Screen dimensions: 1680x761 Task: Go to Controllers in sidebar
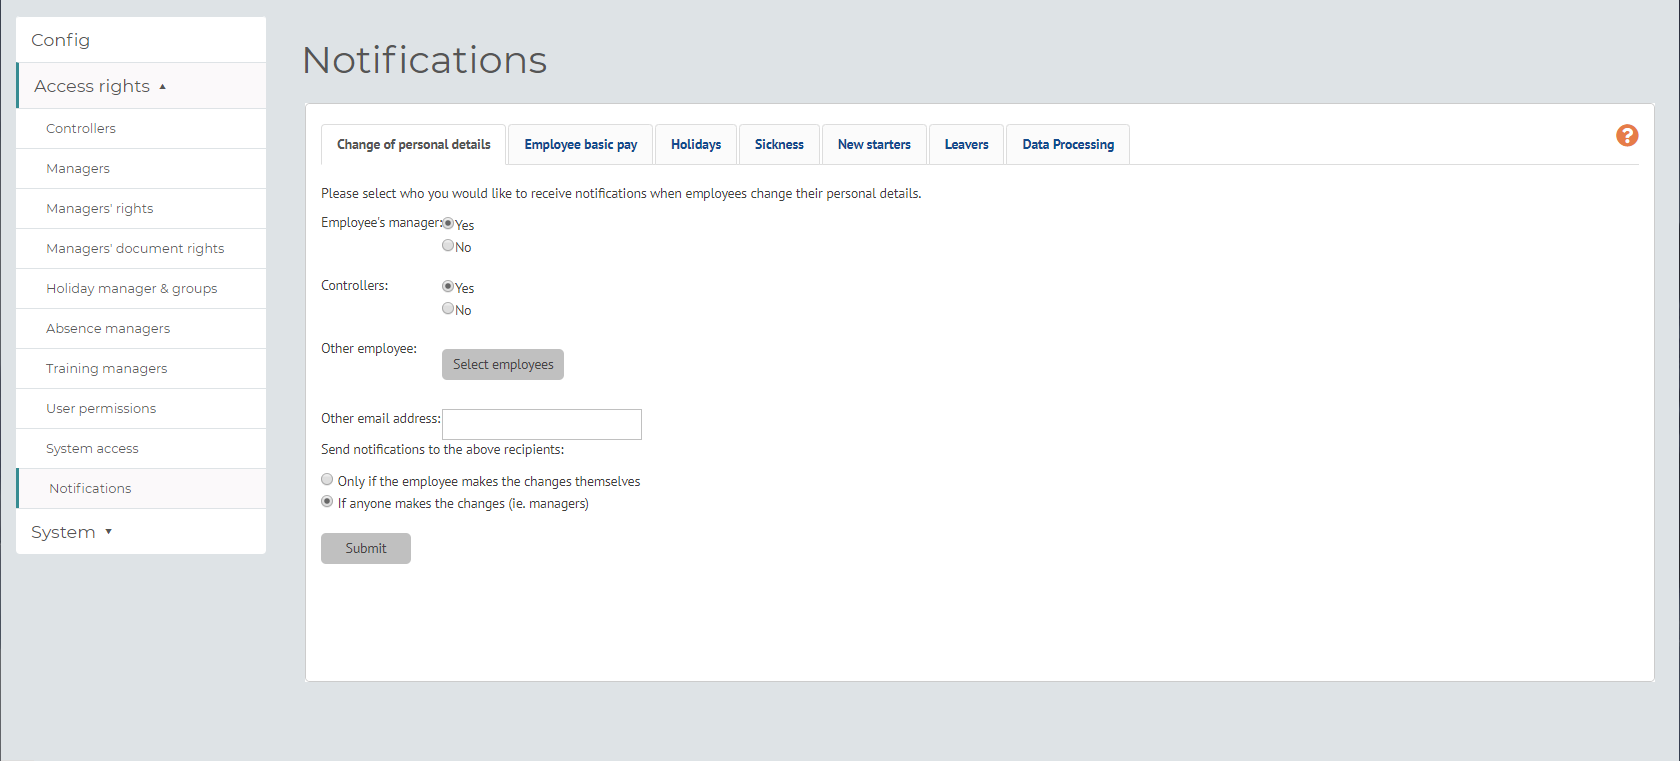141,128
